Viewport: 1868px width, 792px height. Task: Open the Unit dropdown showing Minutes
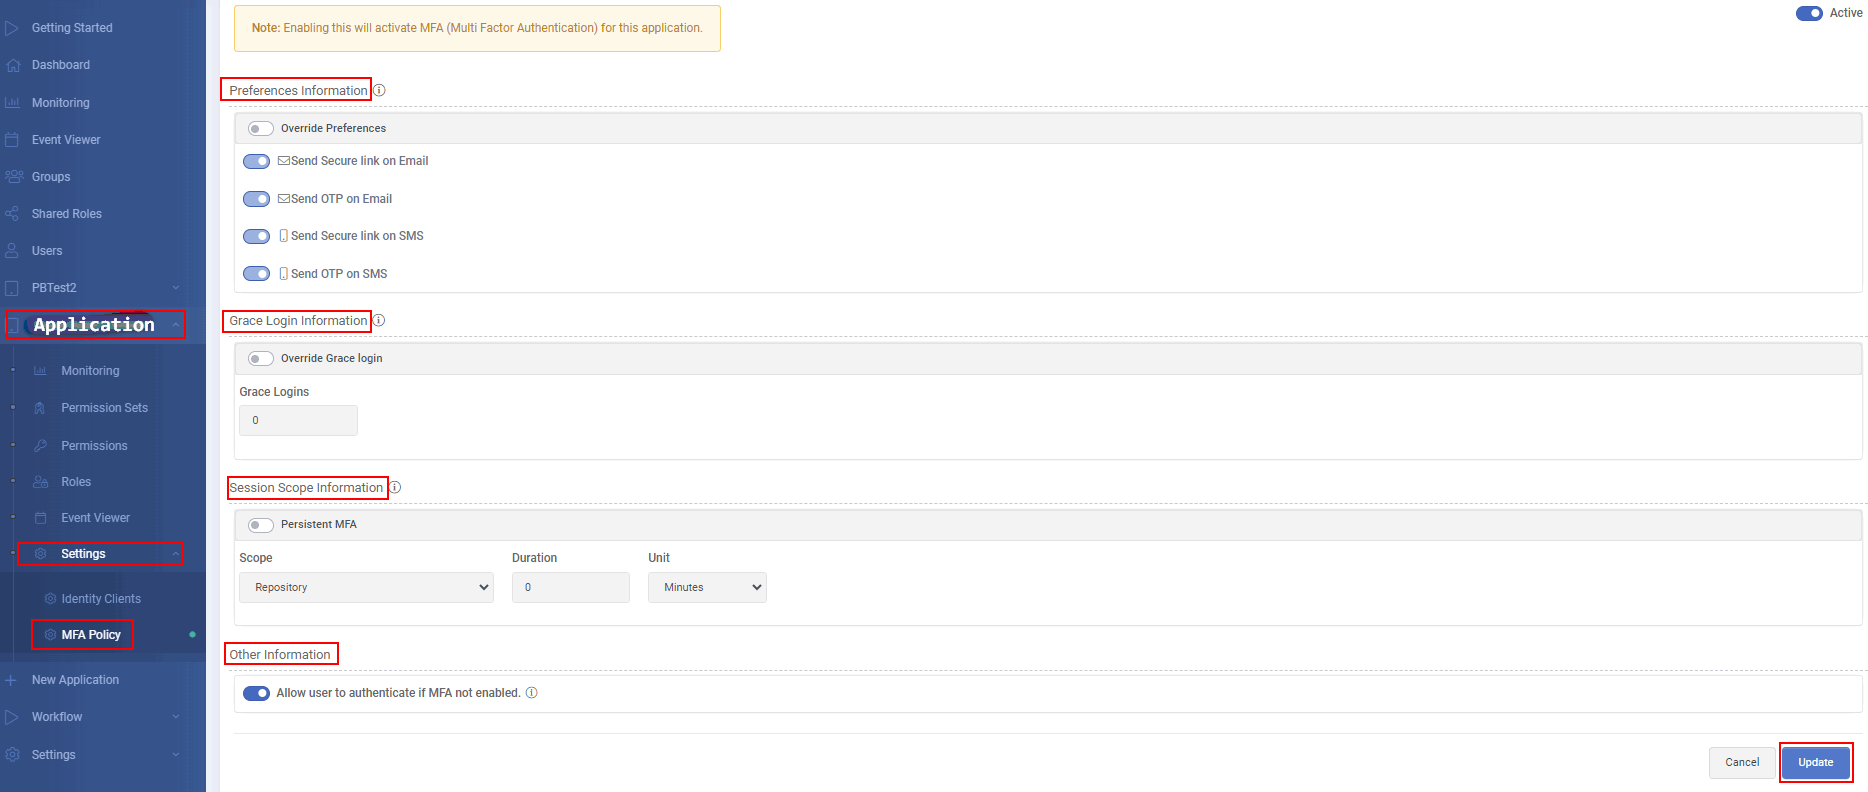pyautogui.click(x=707, y=588)
